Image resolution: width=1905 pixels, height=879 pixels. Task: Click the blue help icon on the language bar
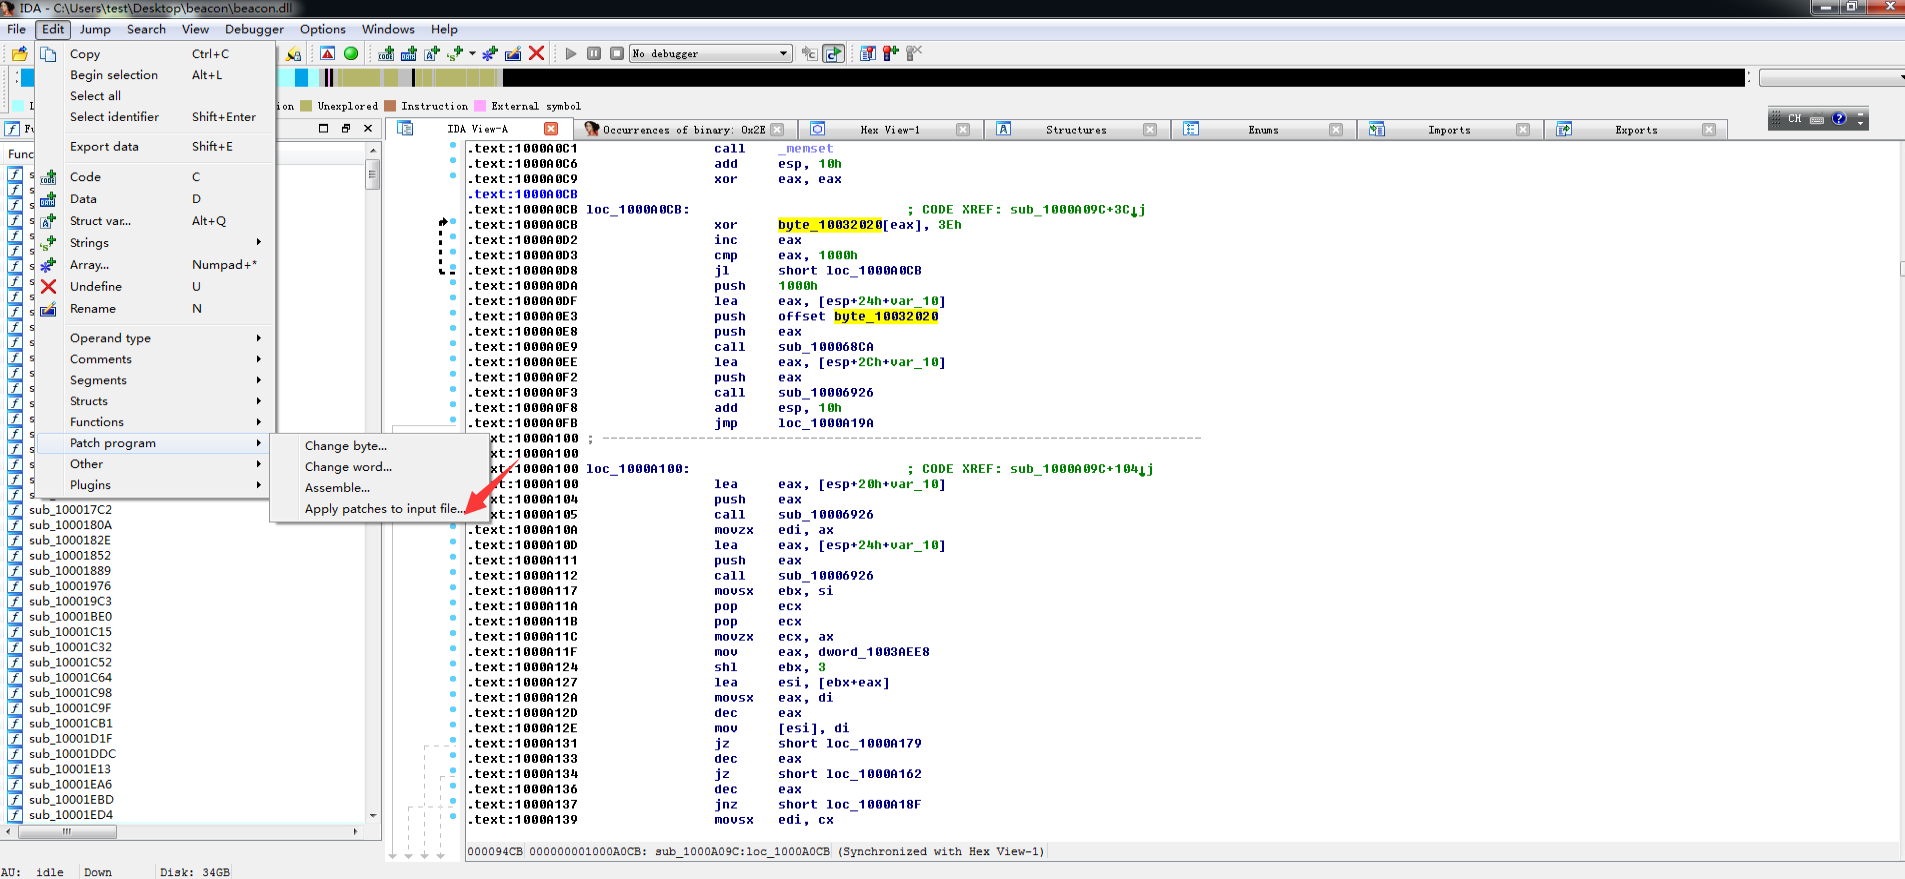(1839, 119)
